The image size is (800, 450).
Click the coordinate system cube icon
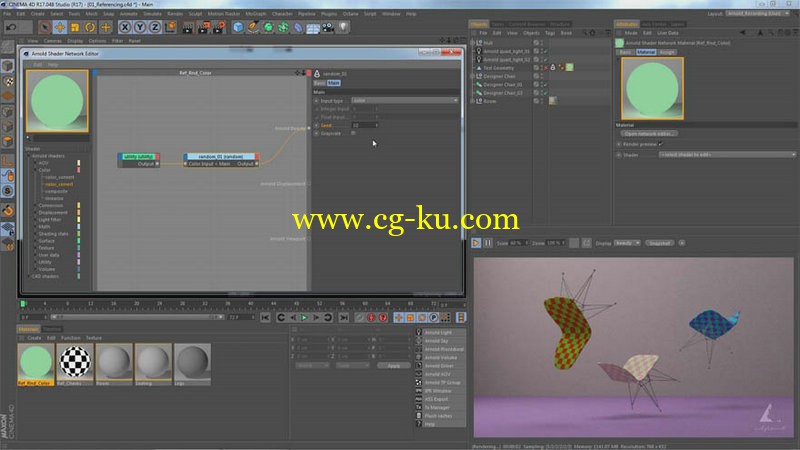point(170,27)
